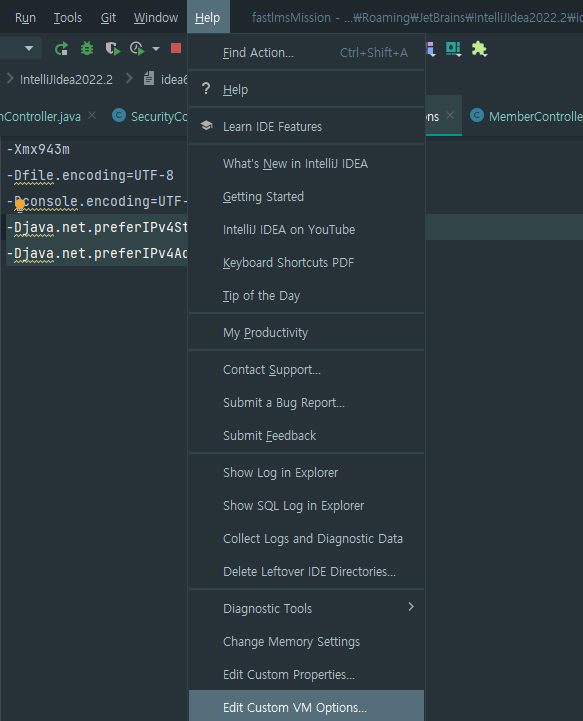This screenshot has height=721, width=583.
Task: Click Run with Coverage icon
Action: coord(112,48)
